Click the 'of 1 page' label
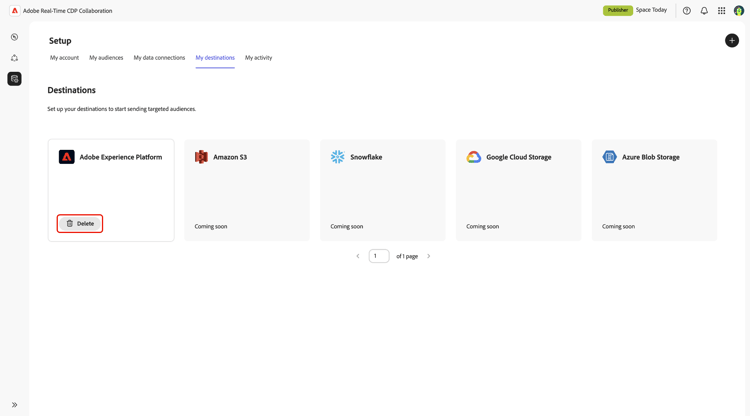The image size is (750, 416). [407, 256]
